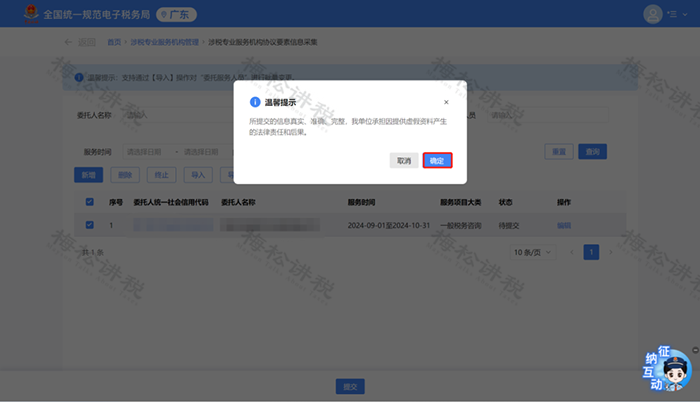Click the 广东 location badge

tap(176, 15)
